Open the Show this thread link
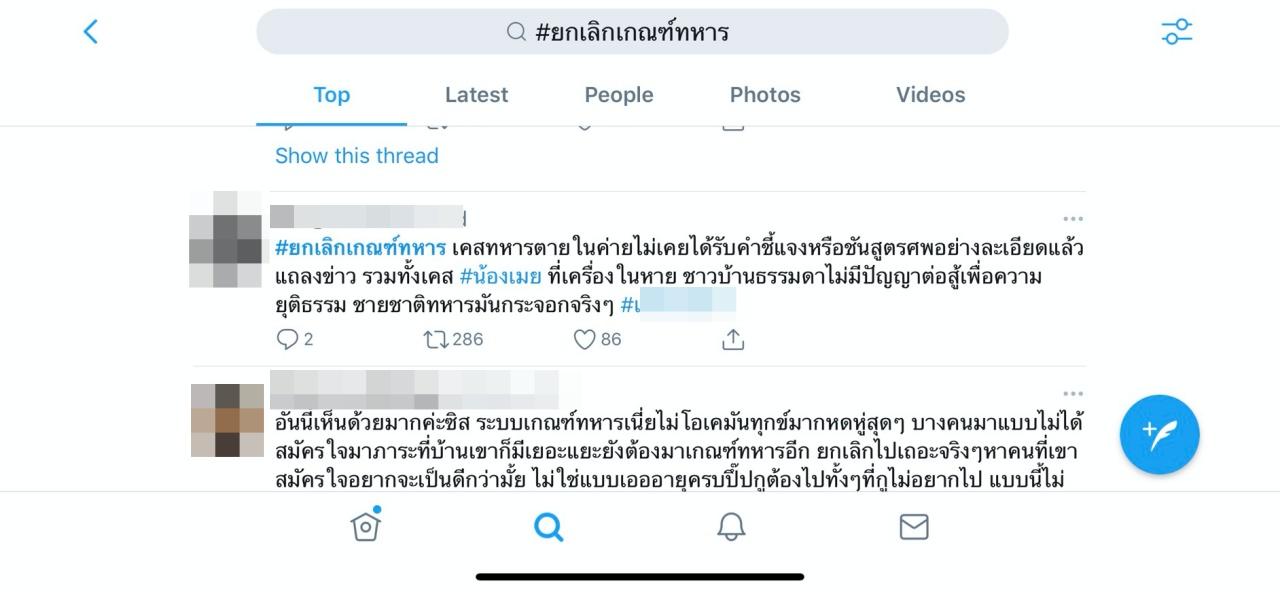 tap(357, 156)
